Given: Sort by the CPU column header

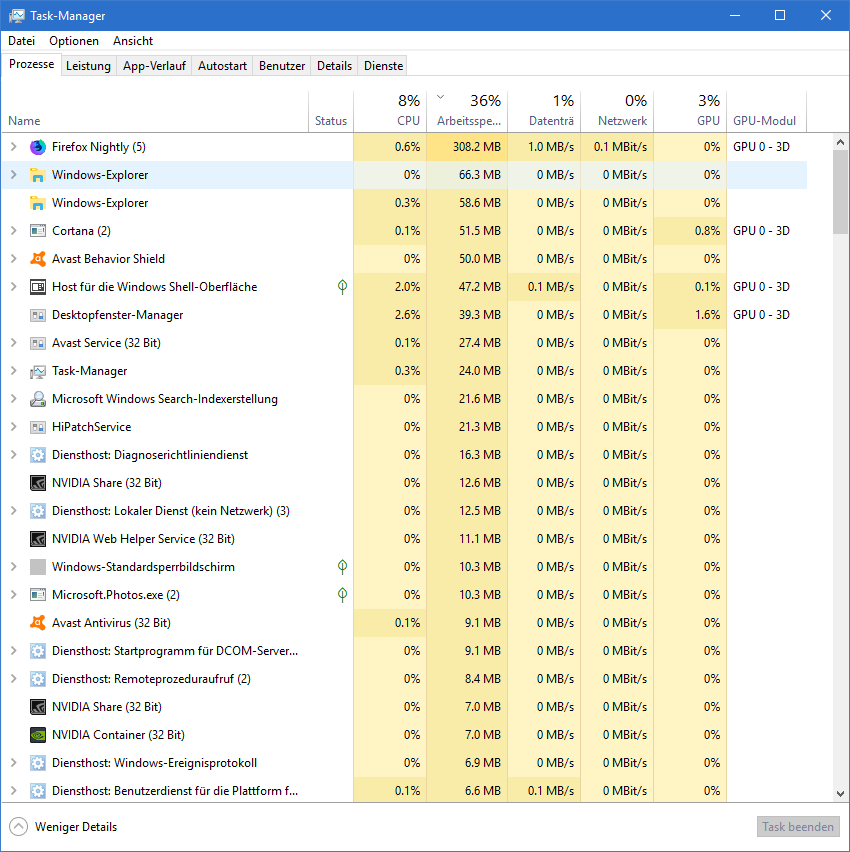Looking at the screenshot, I should tap(390, 111).
